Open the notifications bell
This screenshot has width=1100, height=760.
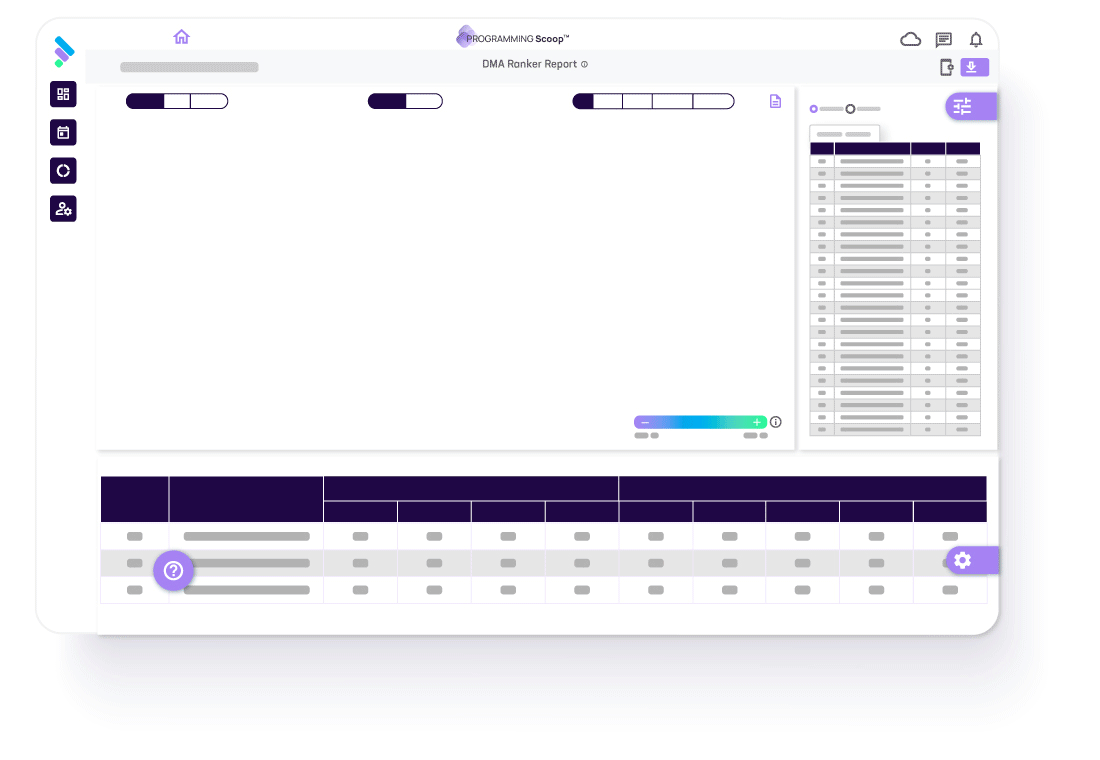tap(976, 39)
